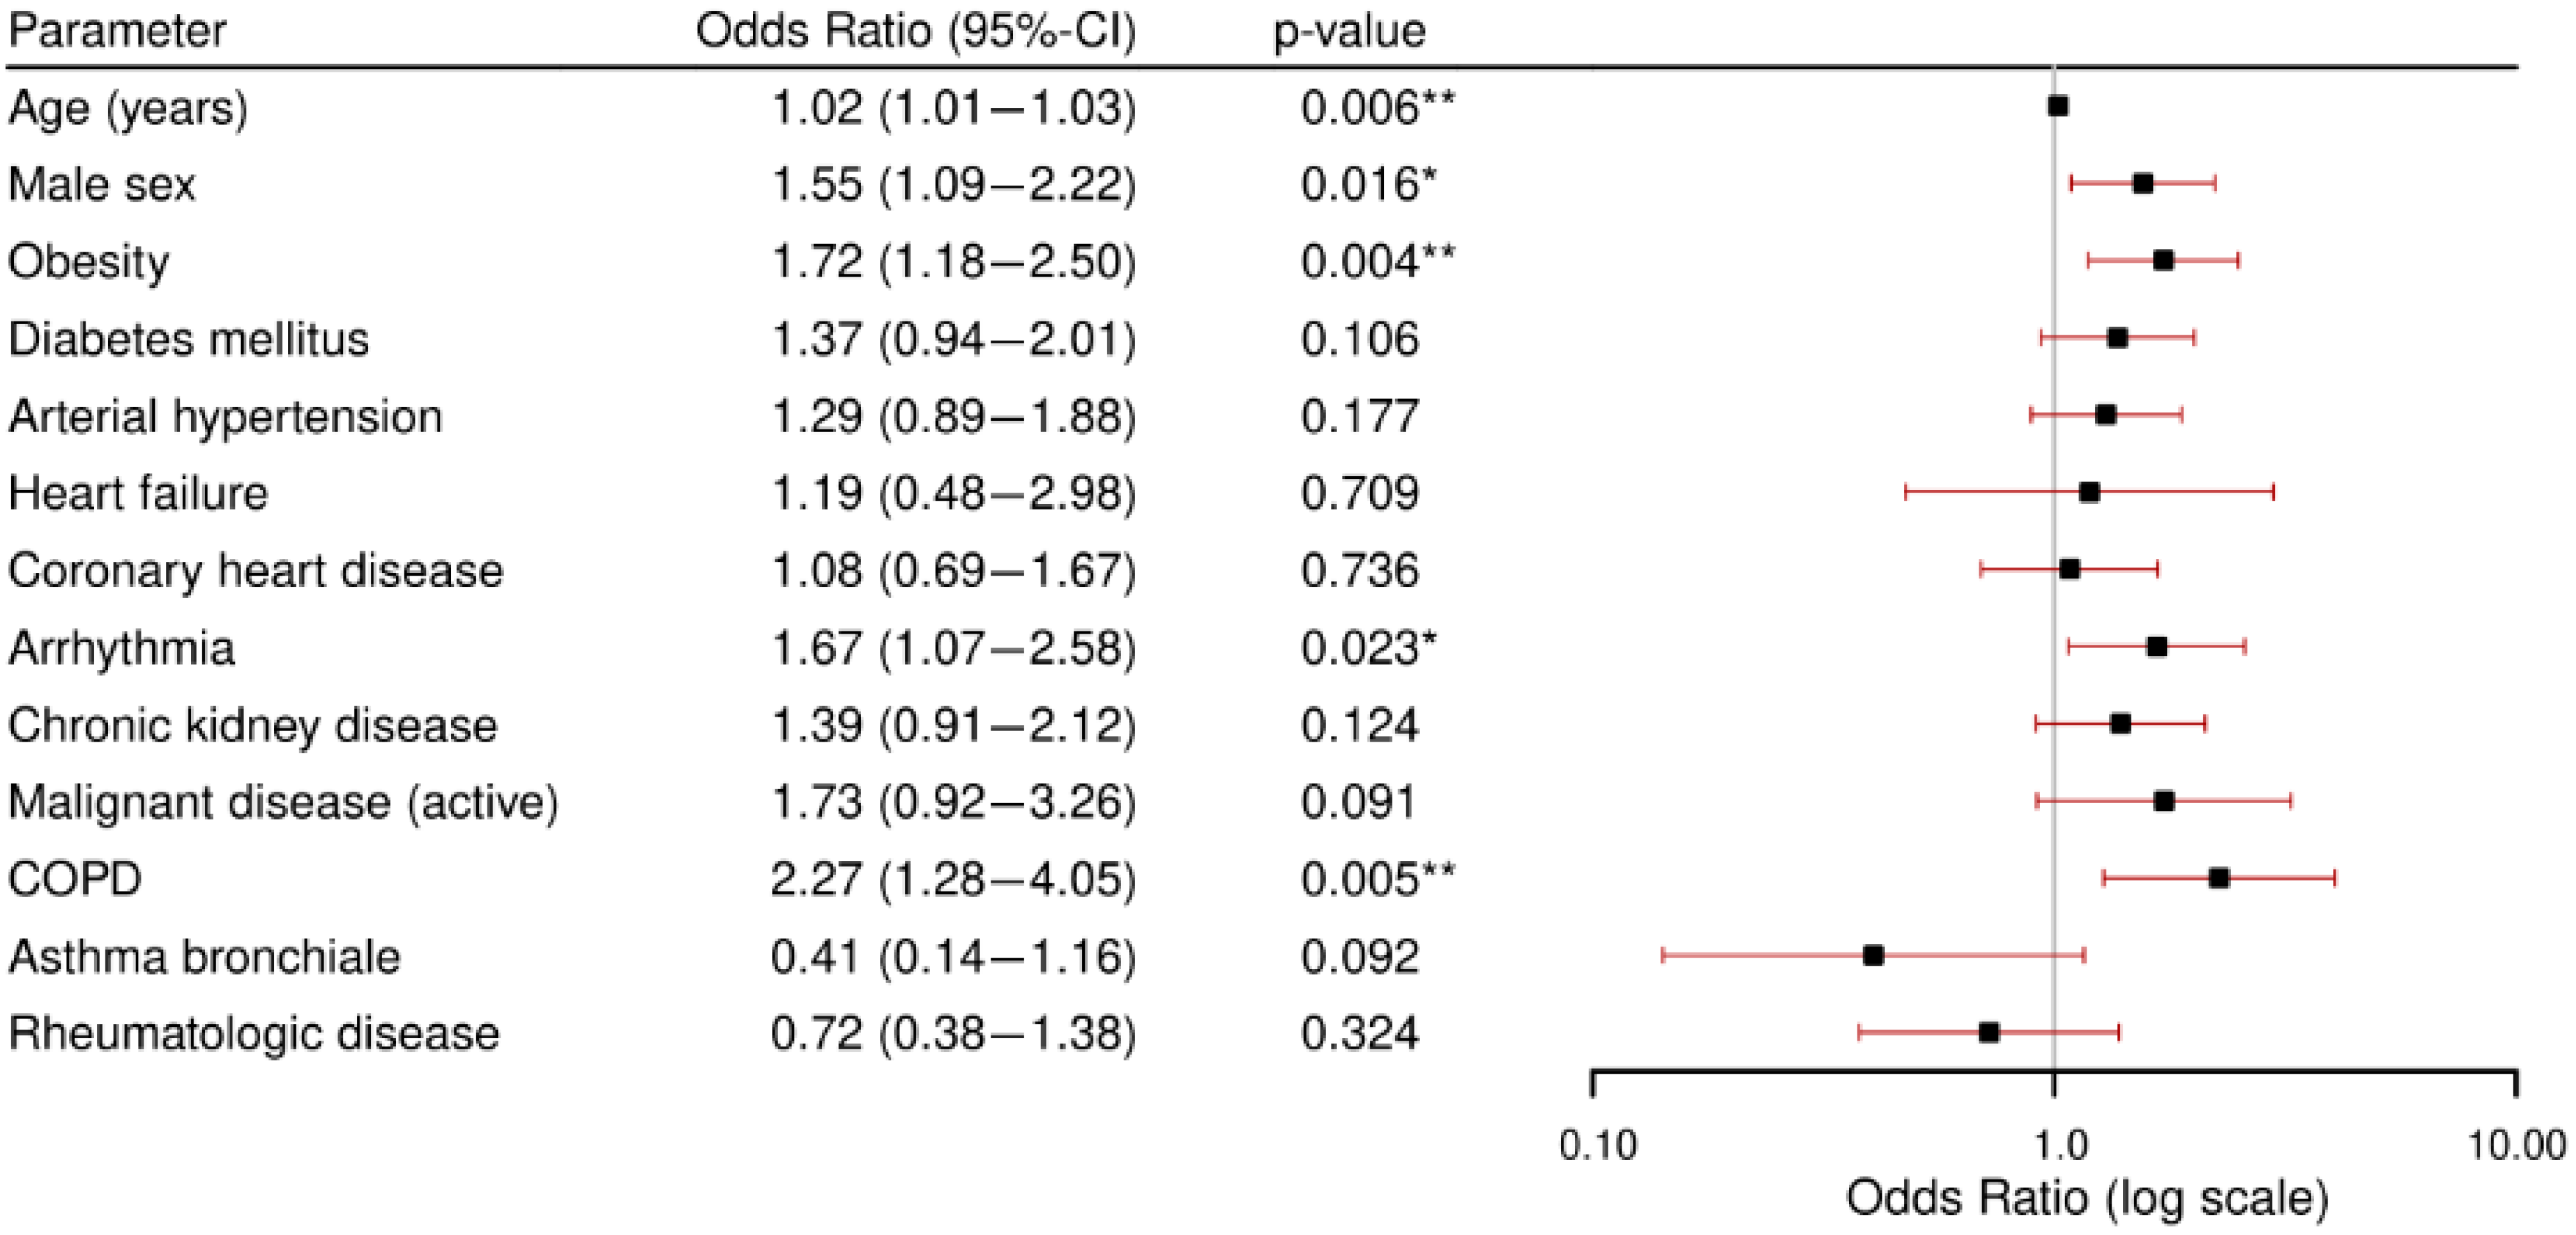Click the 'p-value' column header
The width and height of the screenshot is (2576, 1235).
(x=1349, y=31)
